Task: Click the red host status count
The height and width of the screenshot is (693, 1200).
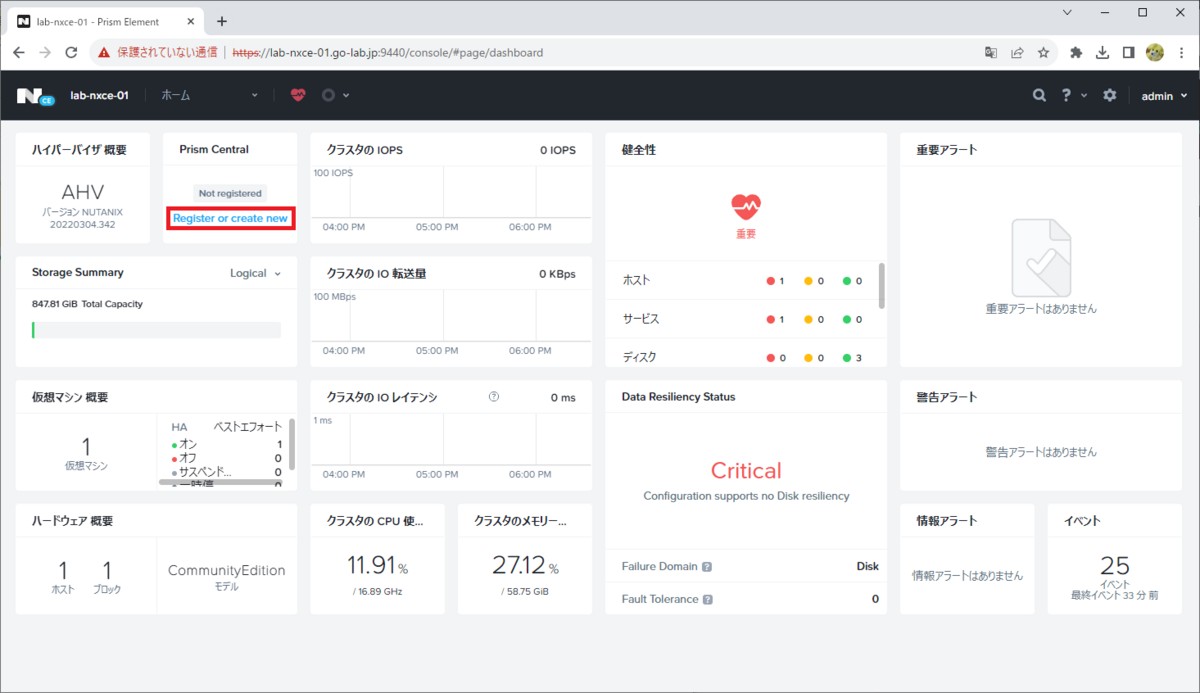Action: pyautogui.click(x=775, y=281)
